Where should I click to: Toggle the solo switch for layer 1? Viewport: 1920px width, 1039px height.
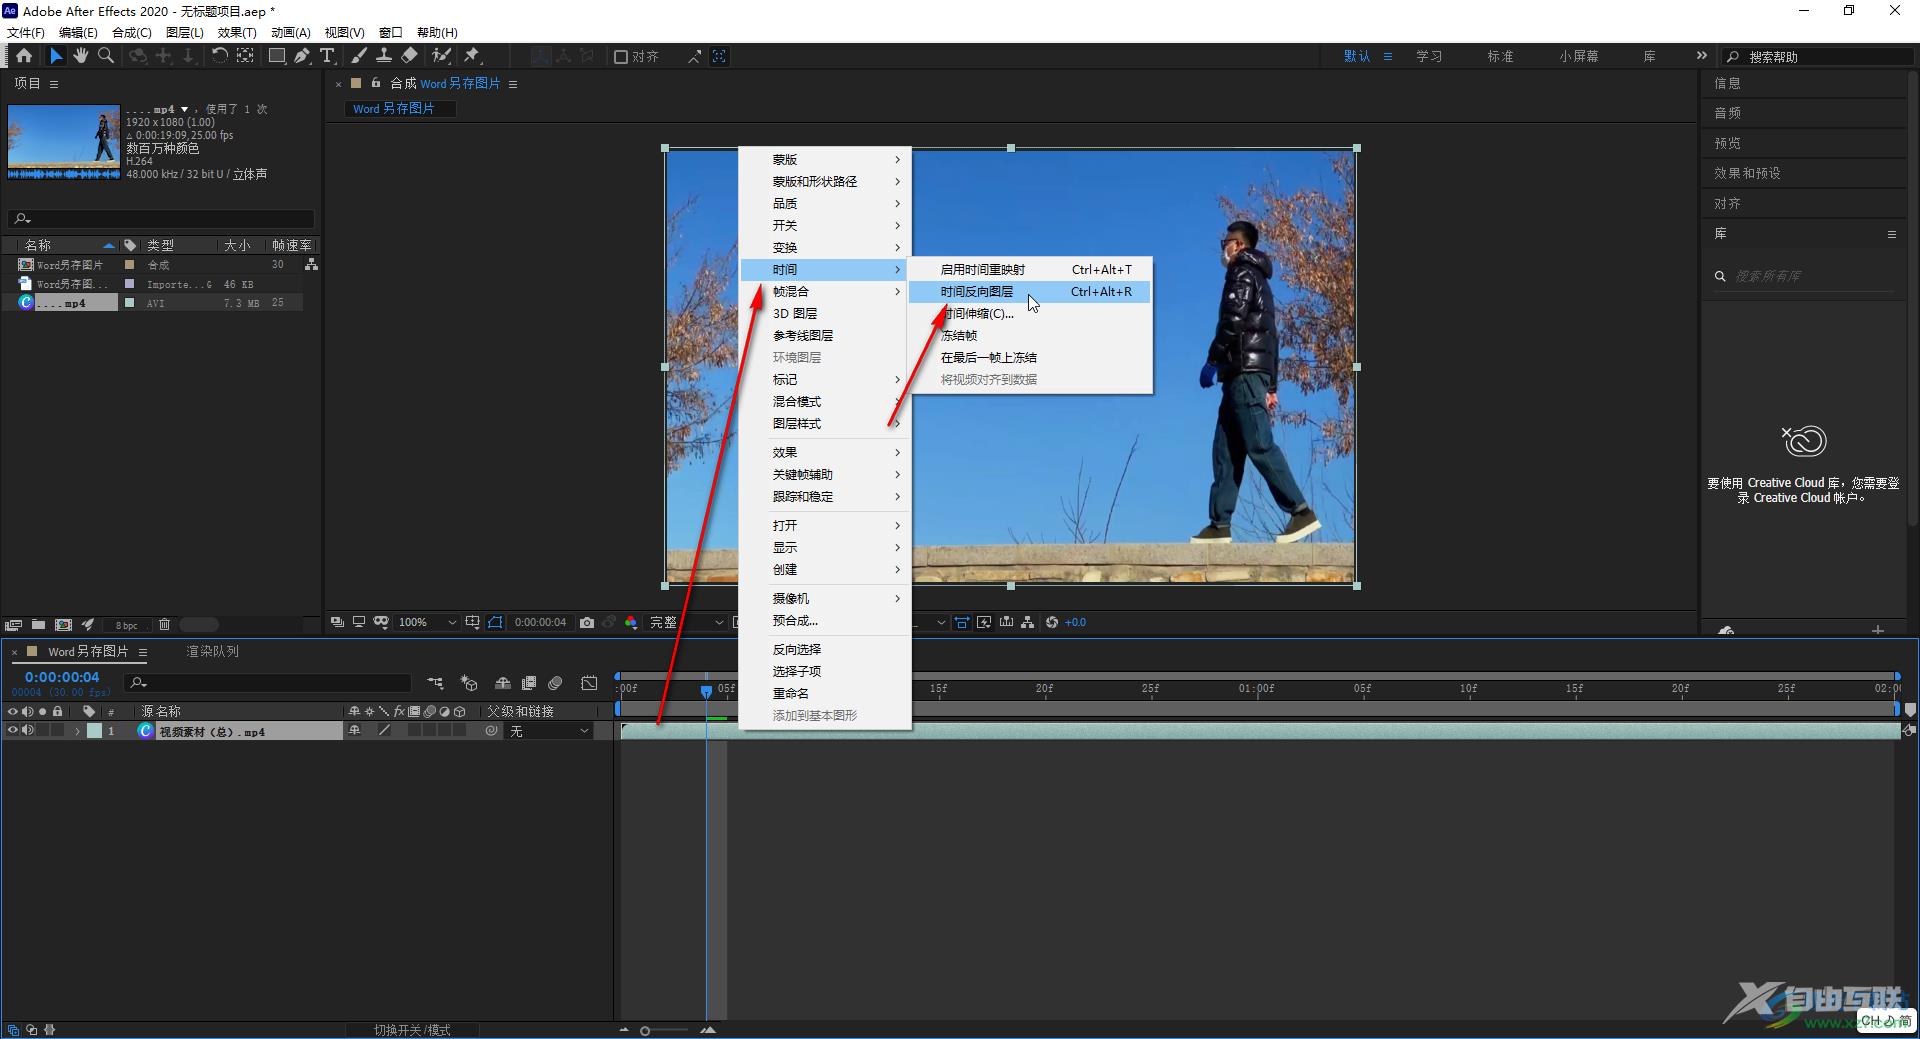(x=43, y=731)
